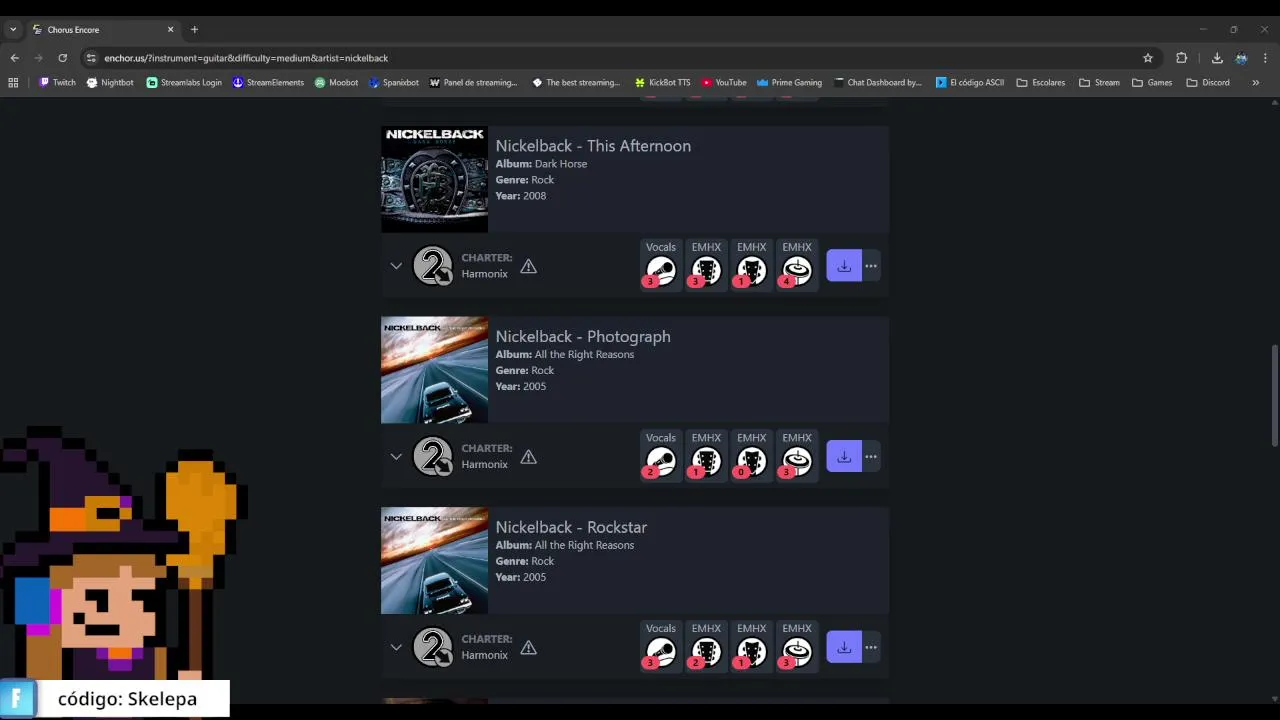The height and width of the screenshot is (720, 1280).
Task: Click the warning triangle icon for Photograph
Action: coord(528,457)
